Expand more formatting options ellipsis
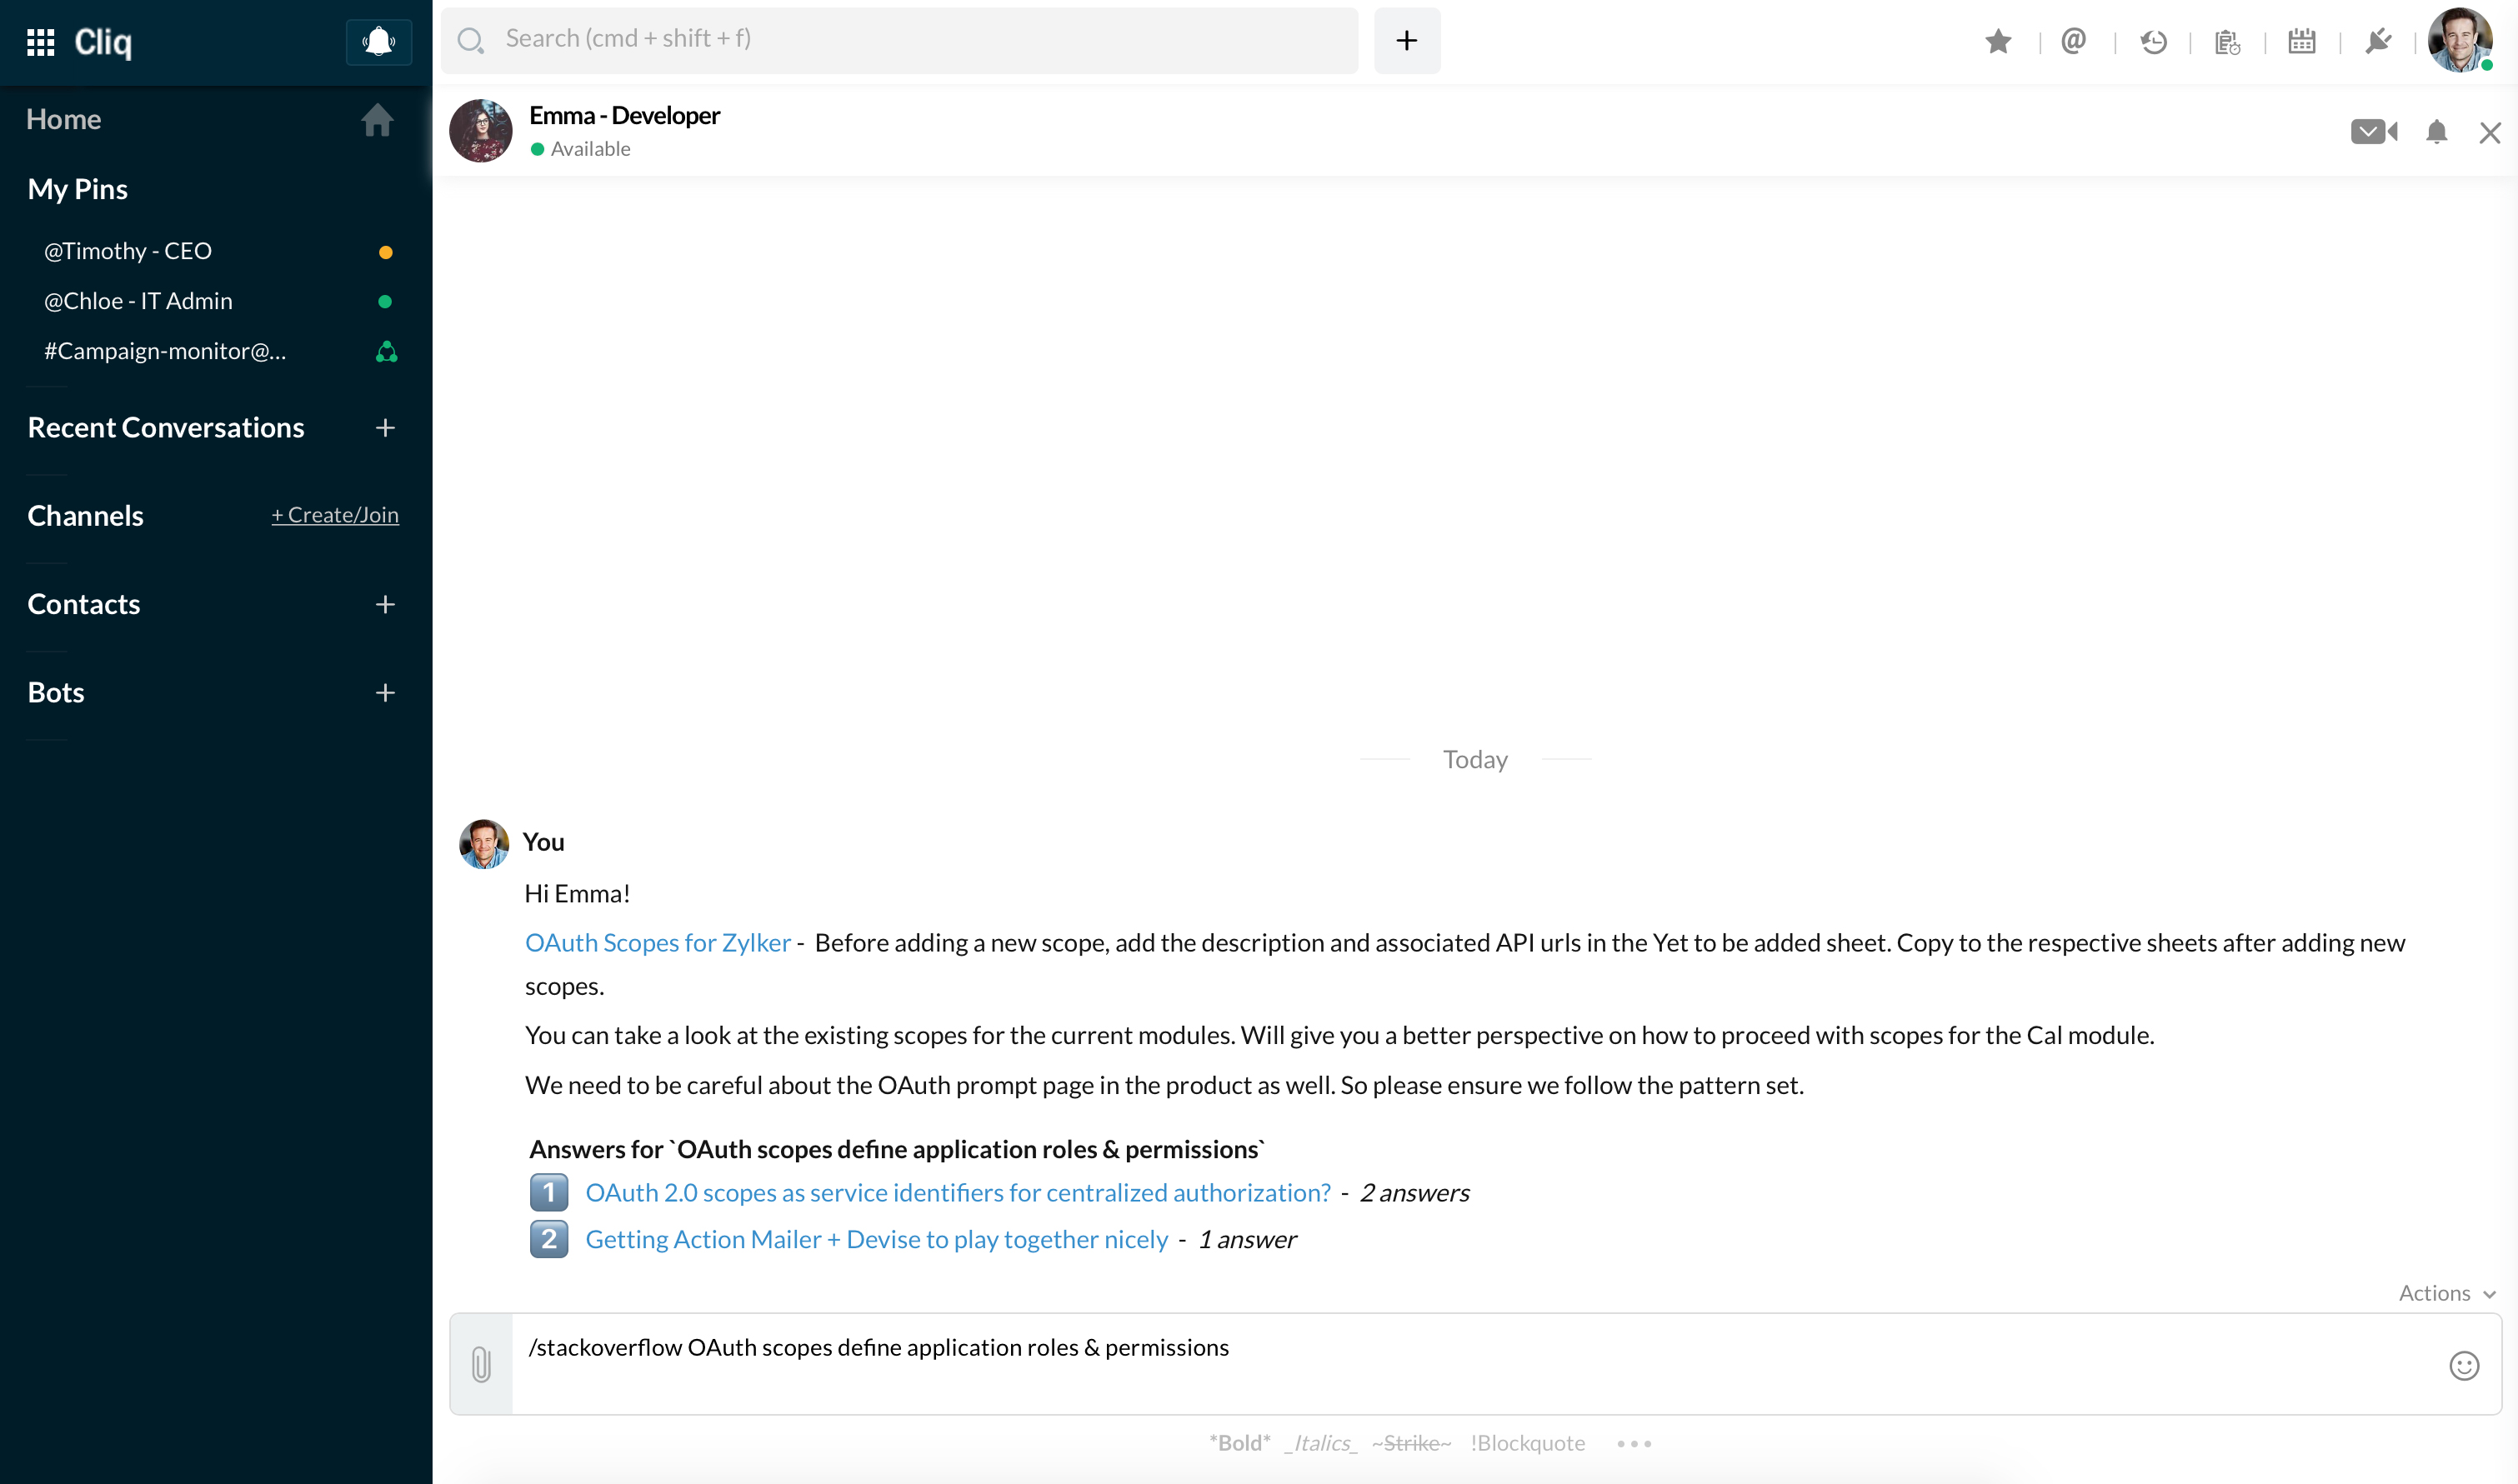Image resolution: width=2518 pixels, height=1484 pixels. click(1634, 1444)
